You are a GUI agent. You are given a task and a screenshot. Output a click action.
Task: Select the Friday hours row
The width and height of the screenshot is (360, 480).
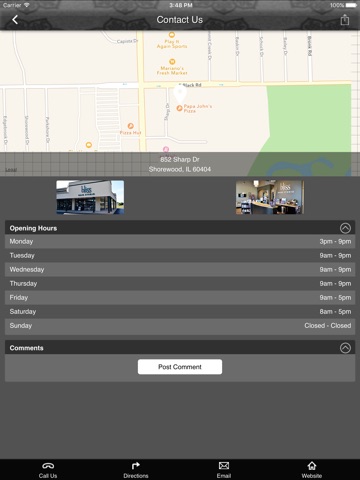point(180,297)
